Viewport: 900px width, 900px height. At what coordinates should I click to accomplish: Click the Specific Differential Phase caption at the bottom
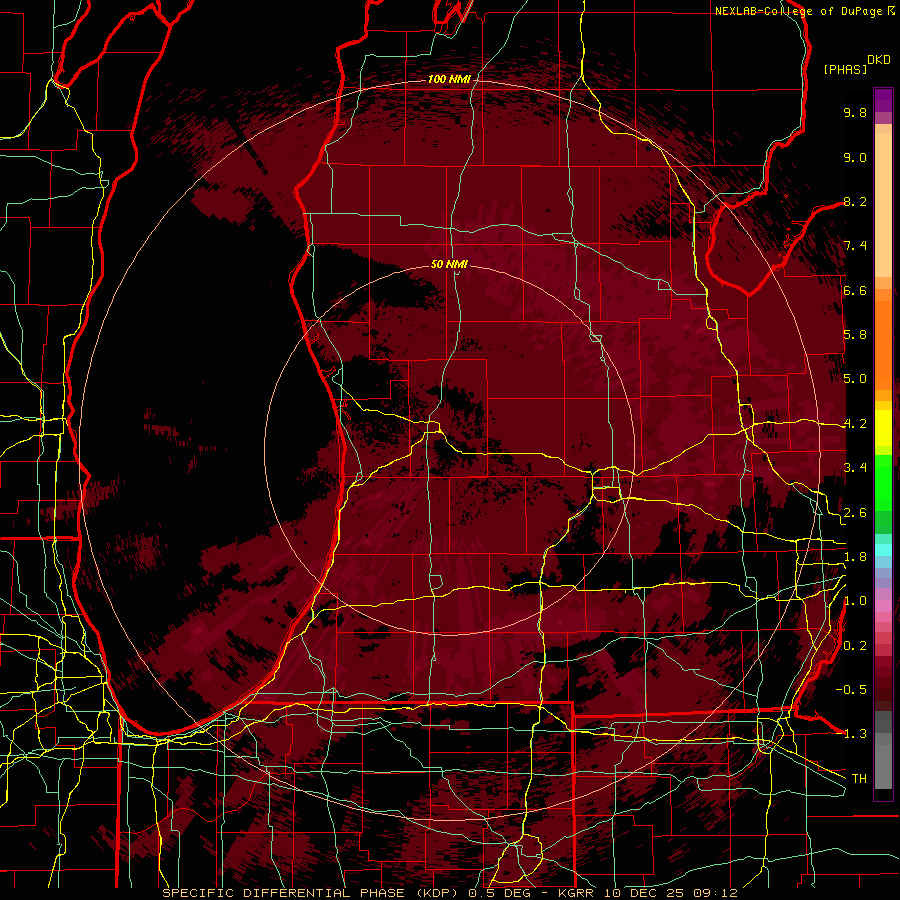click(x=449, y=893)
